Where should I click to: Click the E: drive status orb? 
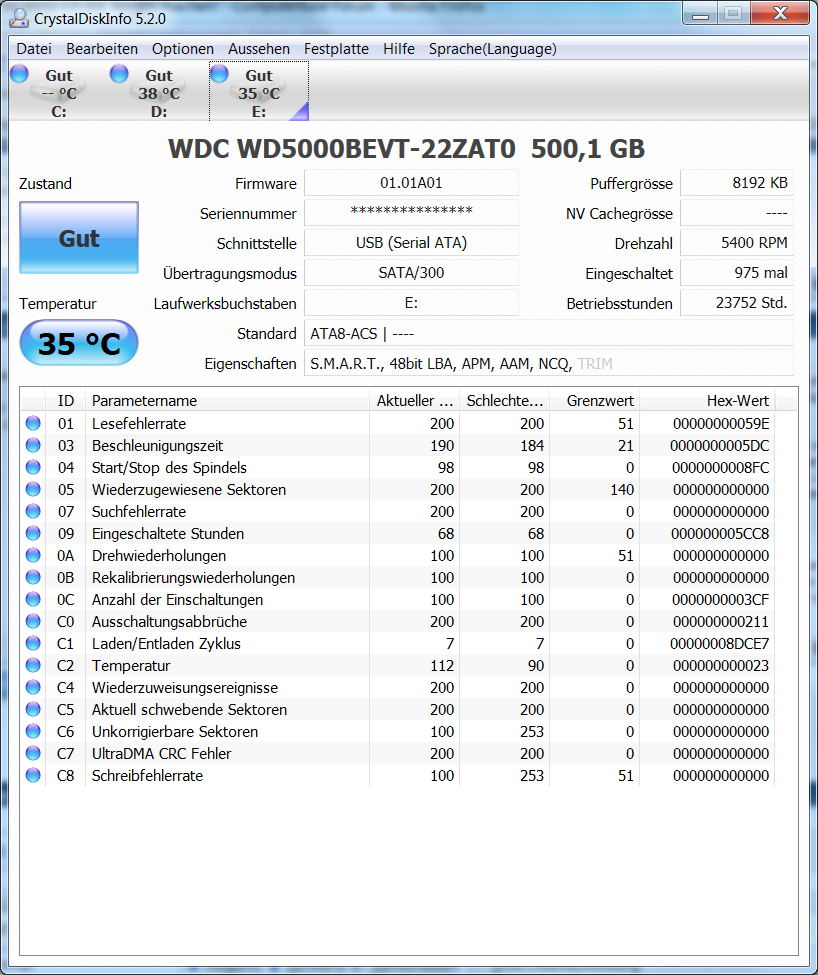pyautogui.click(x=219, y=73)
